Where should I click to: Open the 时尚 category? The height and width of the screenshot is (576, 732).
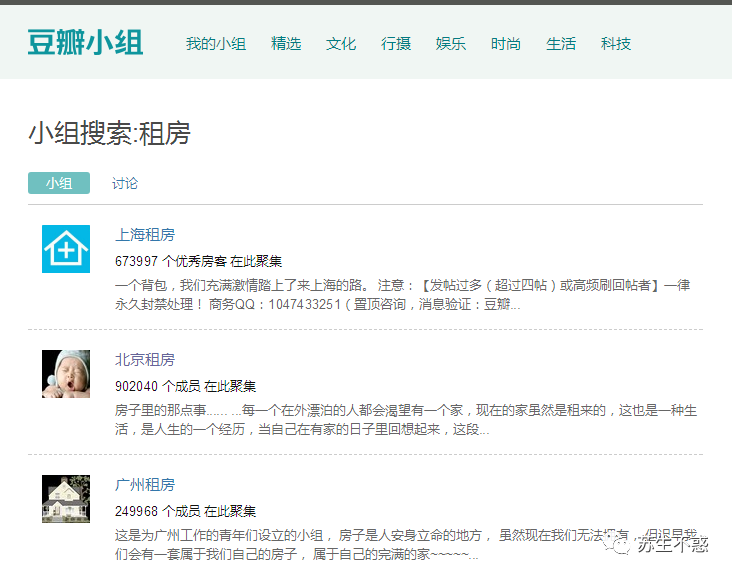click(506, 44)
